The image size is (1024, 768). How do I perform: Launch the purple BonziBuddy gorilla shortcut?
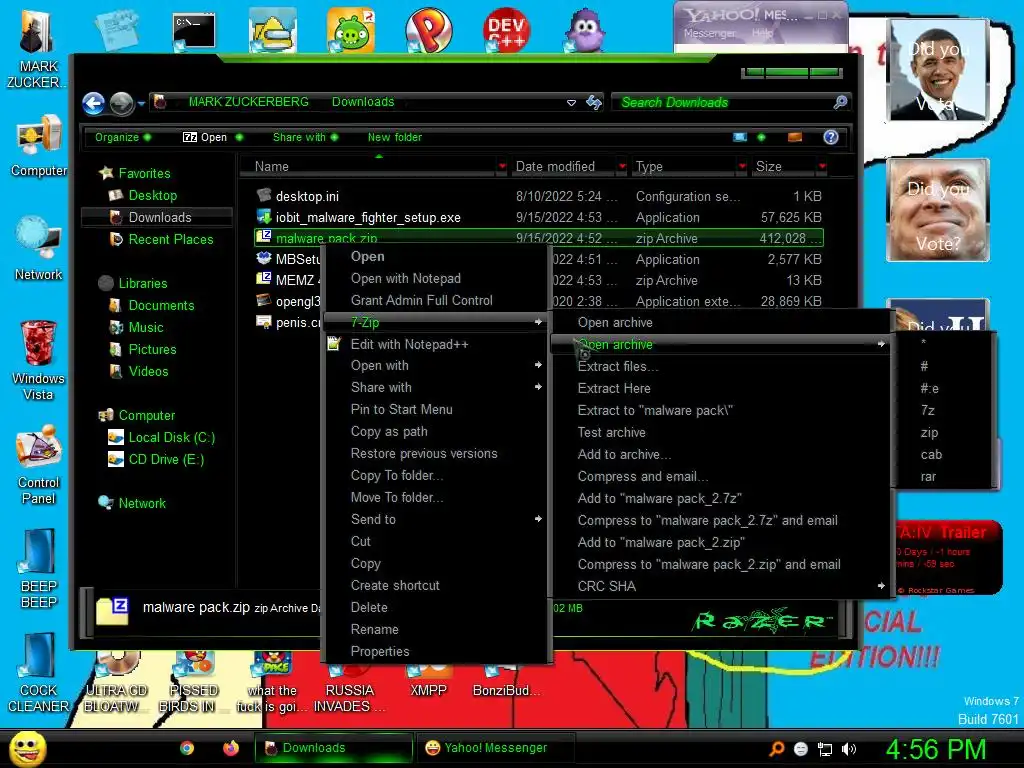click(585, 30)
